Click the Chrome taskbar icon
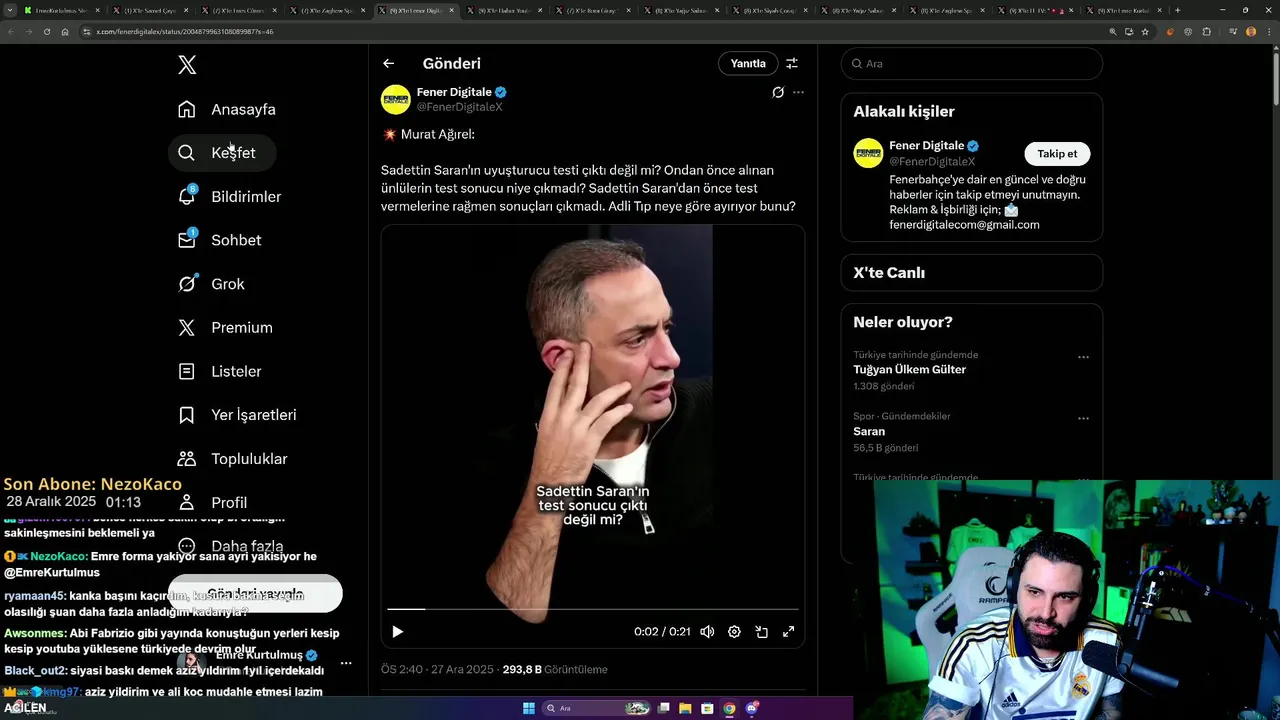1280x720 pixels. [730, 708]
